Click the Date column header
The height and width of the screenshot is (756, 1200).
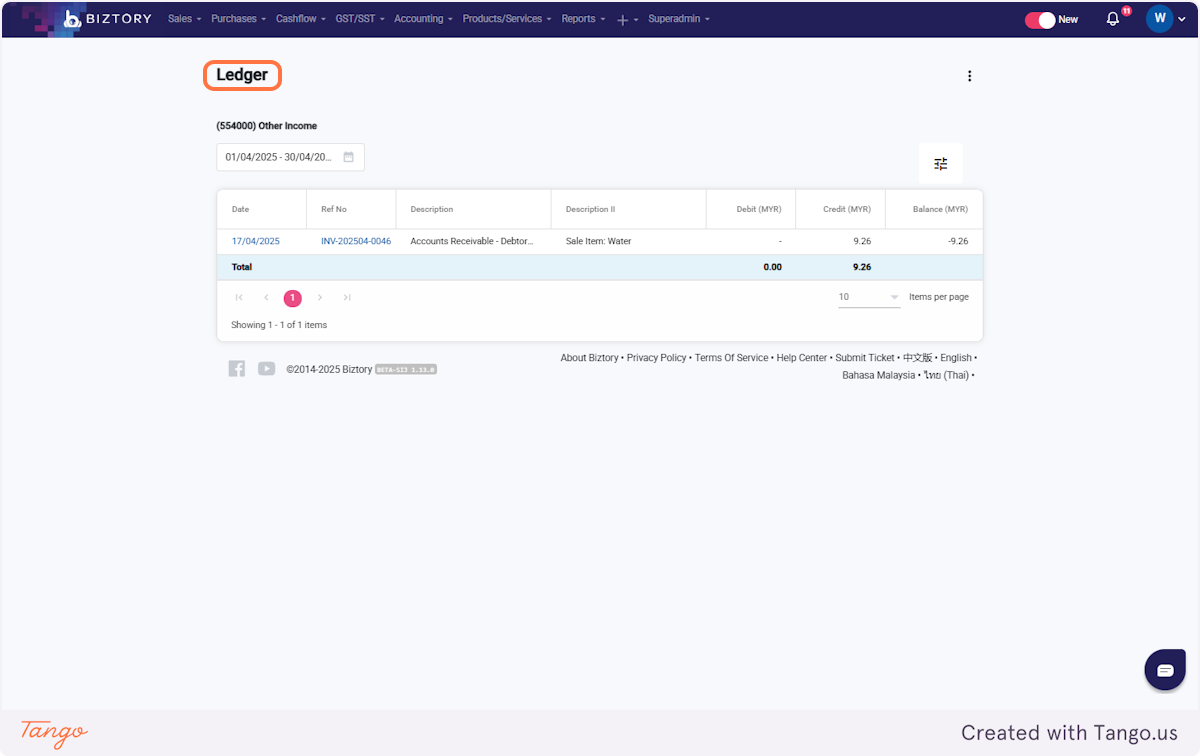(262, 210)
